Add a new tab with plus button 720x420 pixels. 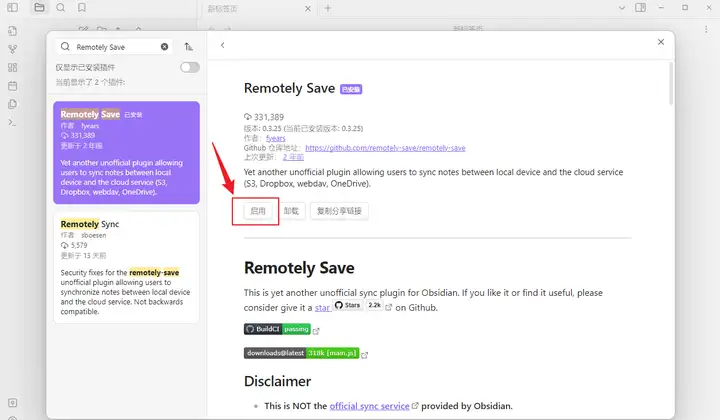coord(328,8)
